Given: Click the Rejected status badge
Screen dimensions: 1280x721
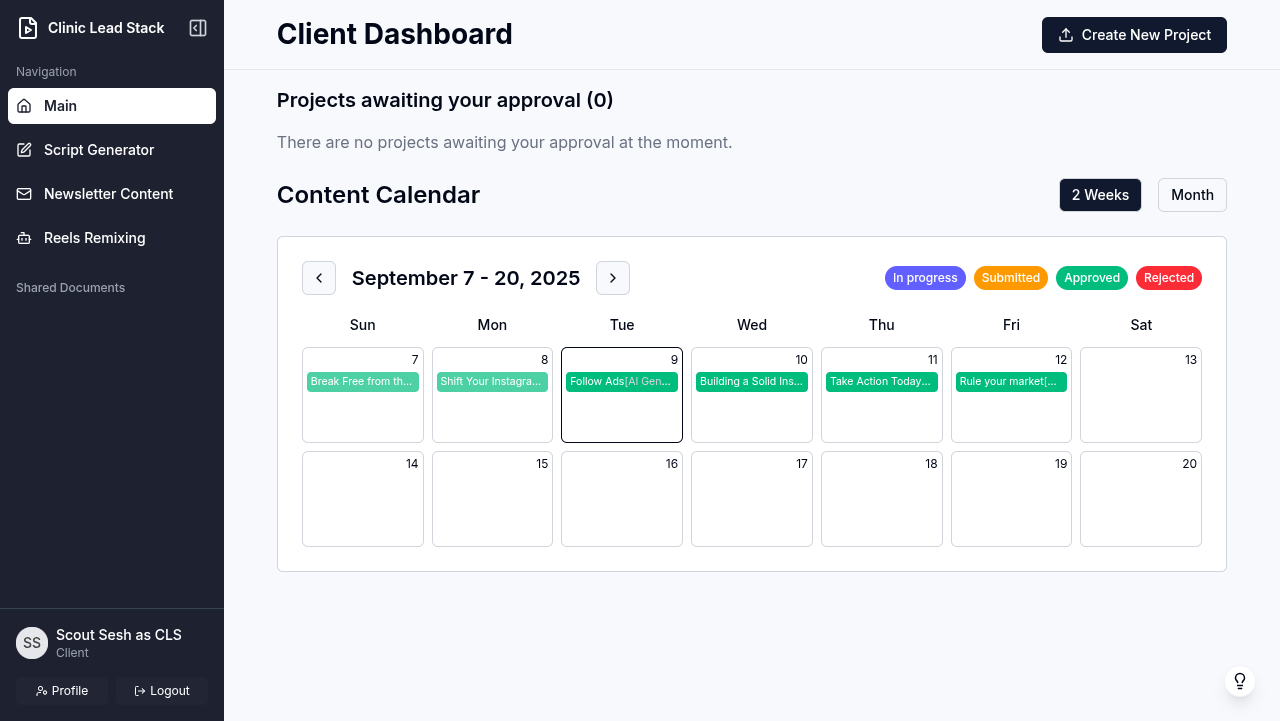Looking at the screenshot, I should (x=1168, y=278).
